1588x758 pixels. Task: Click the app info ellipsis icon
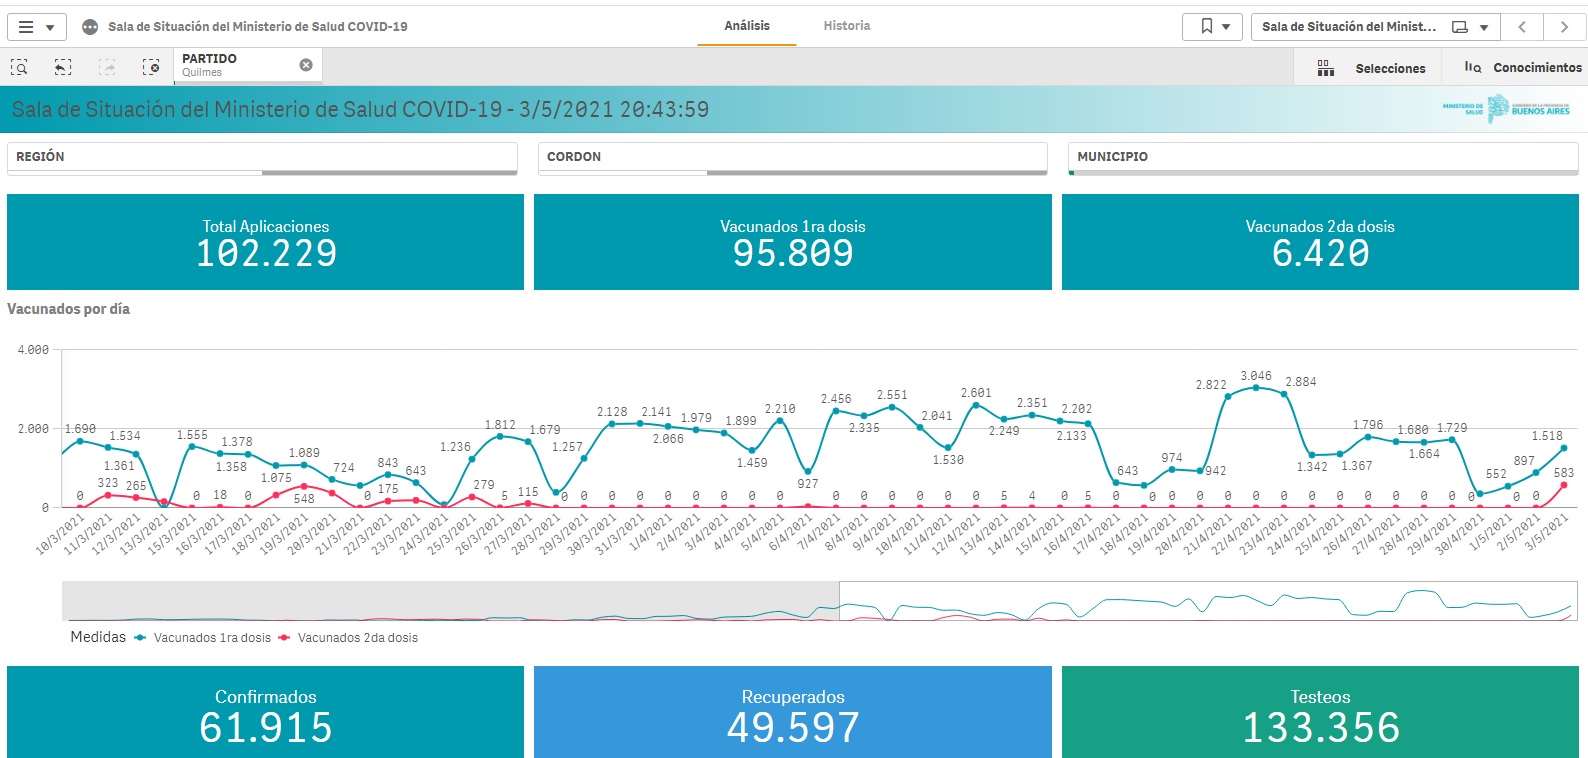click(90, 27)
